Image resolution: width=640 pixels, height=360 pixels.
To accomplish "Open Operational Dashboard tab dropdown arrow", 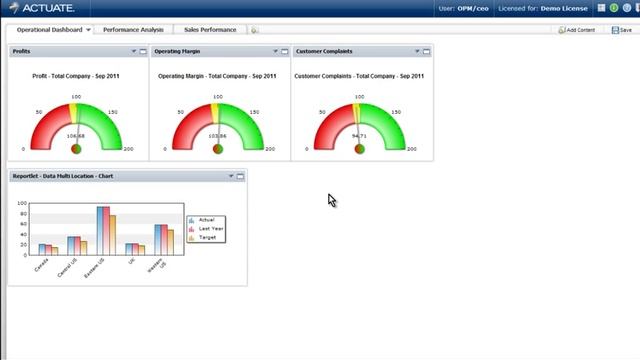I will pyautogui.click(x=88, y=30).
